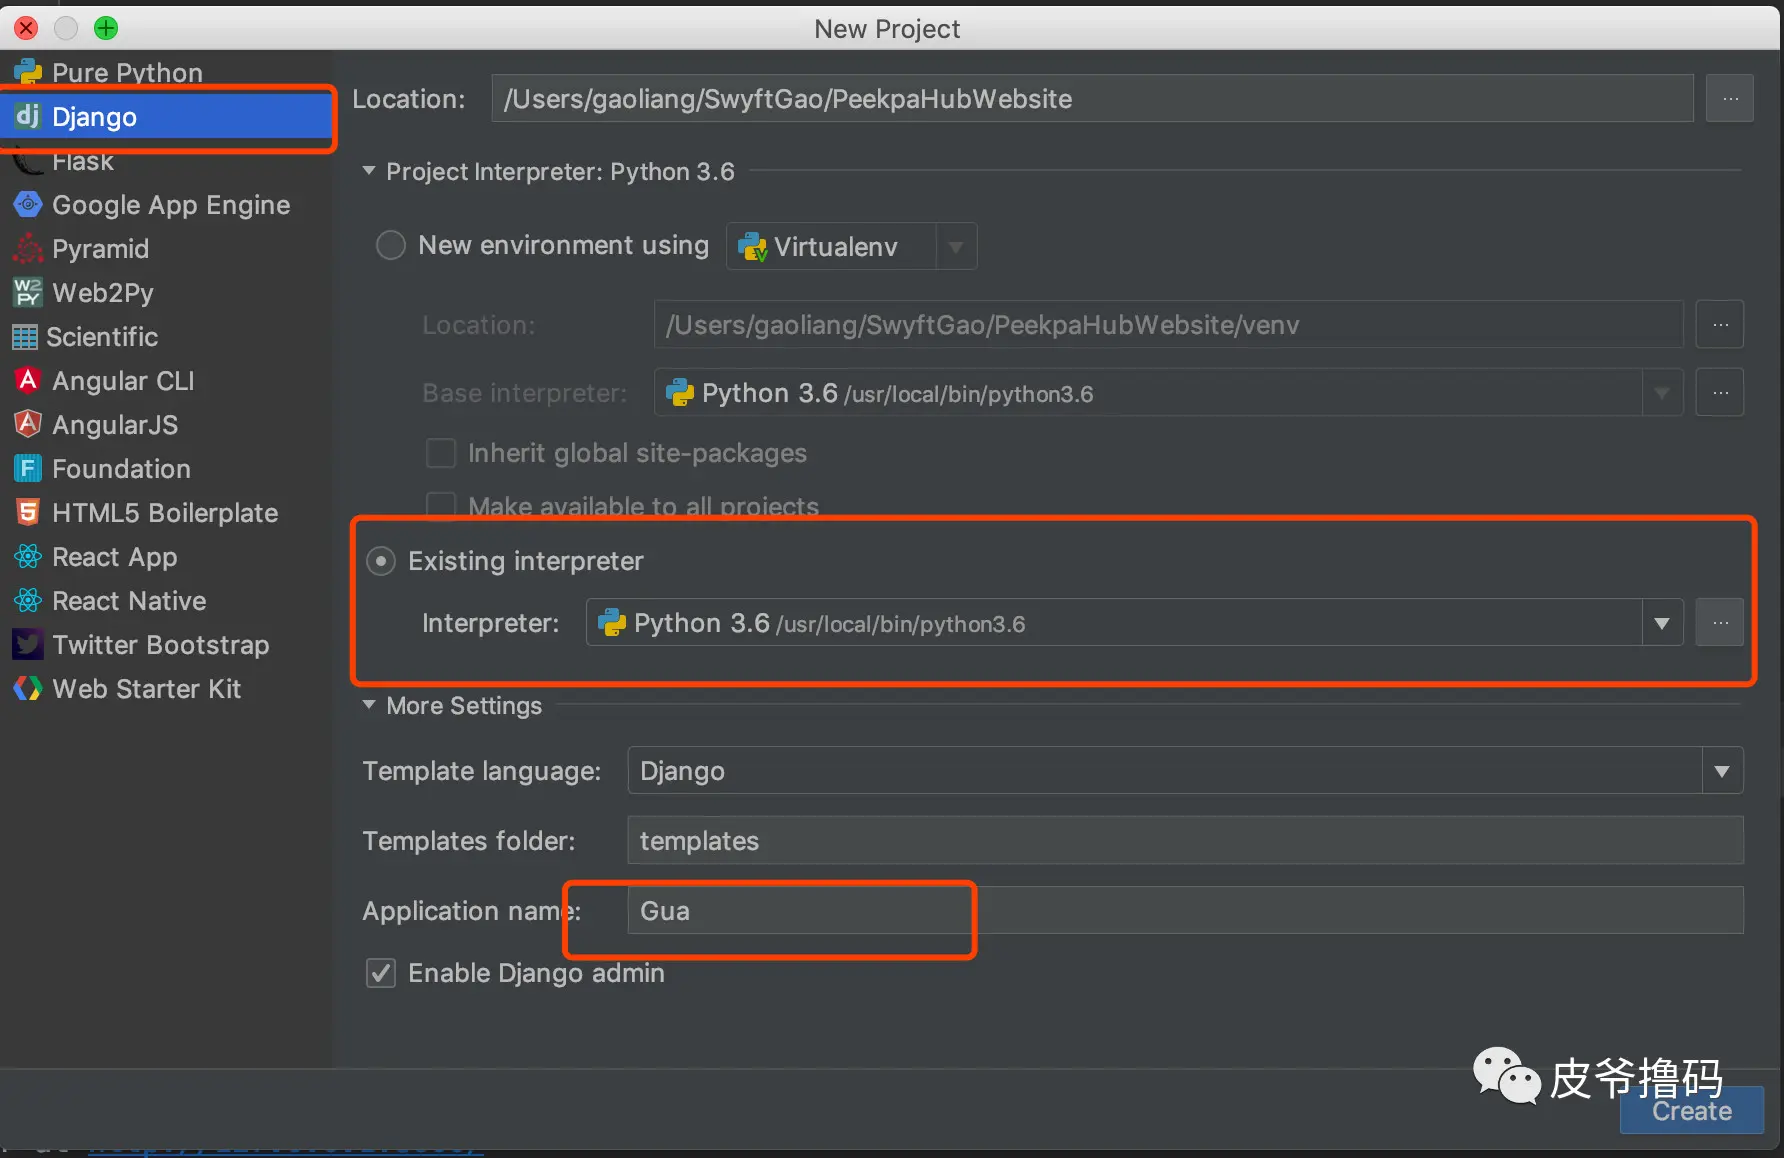Screen dimensions: 1784x1158
Task: Choose Web Starter Kit project type
Action: [x=166, y=688]
